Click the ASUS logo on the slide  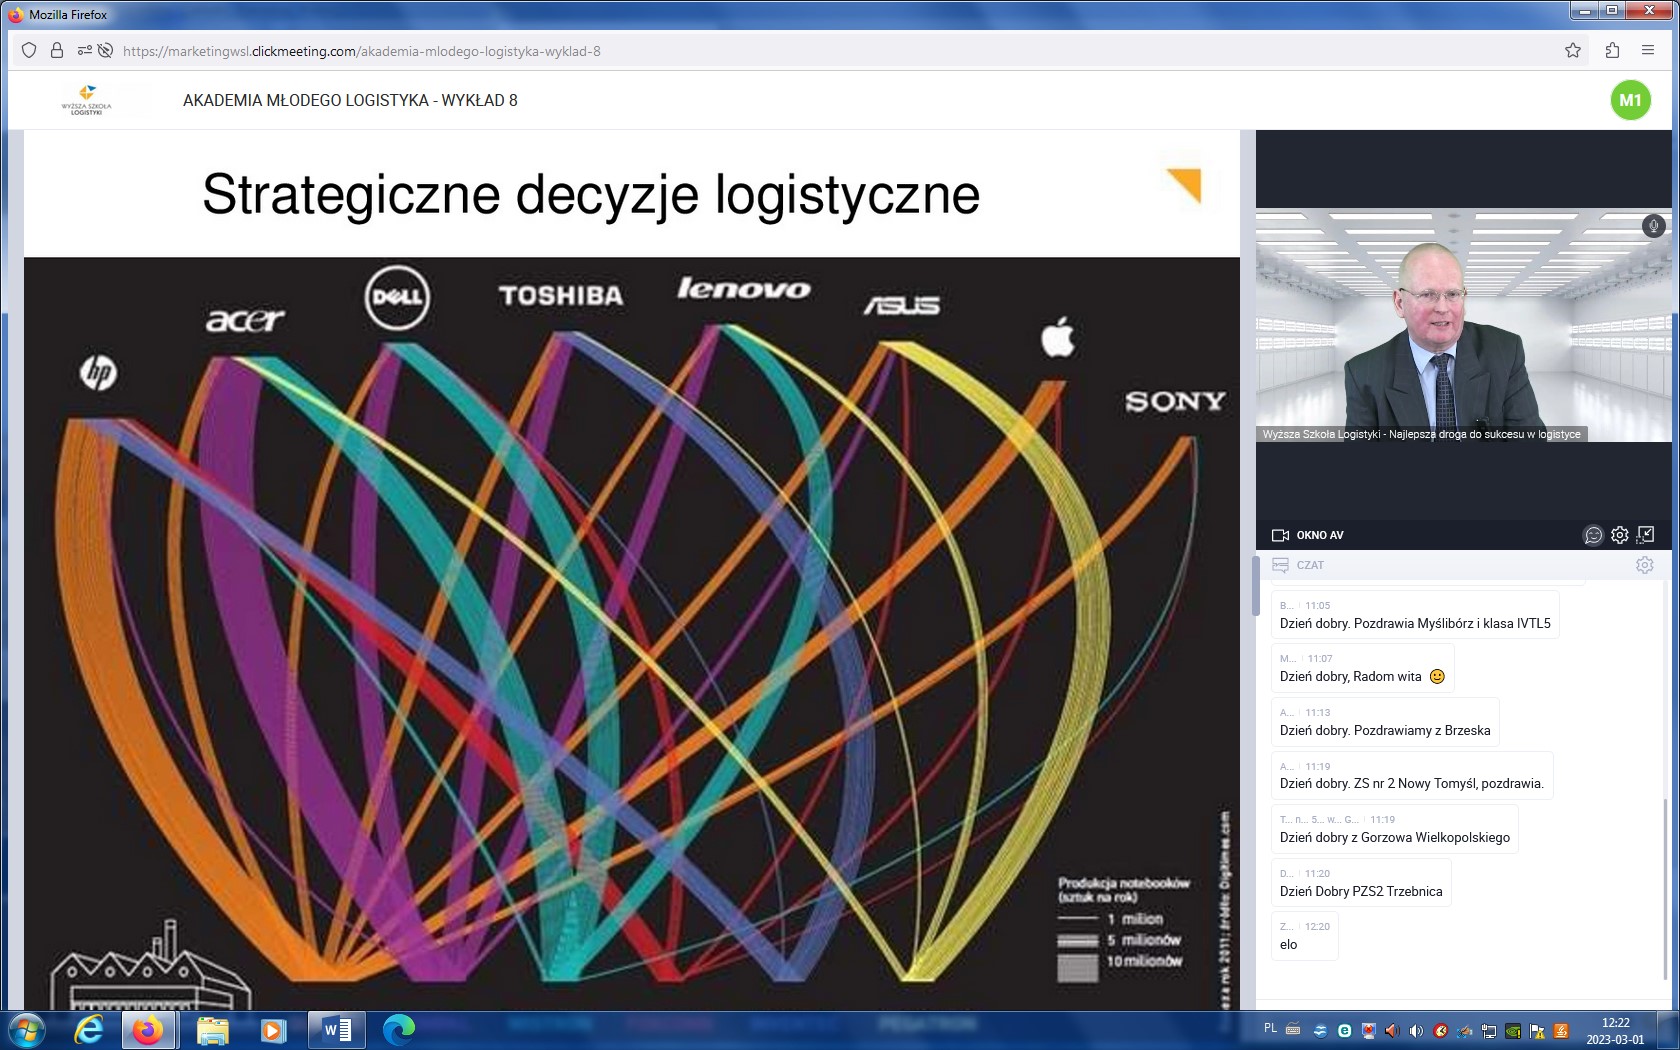tap(902, 304)
